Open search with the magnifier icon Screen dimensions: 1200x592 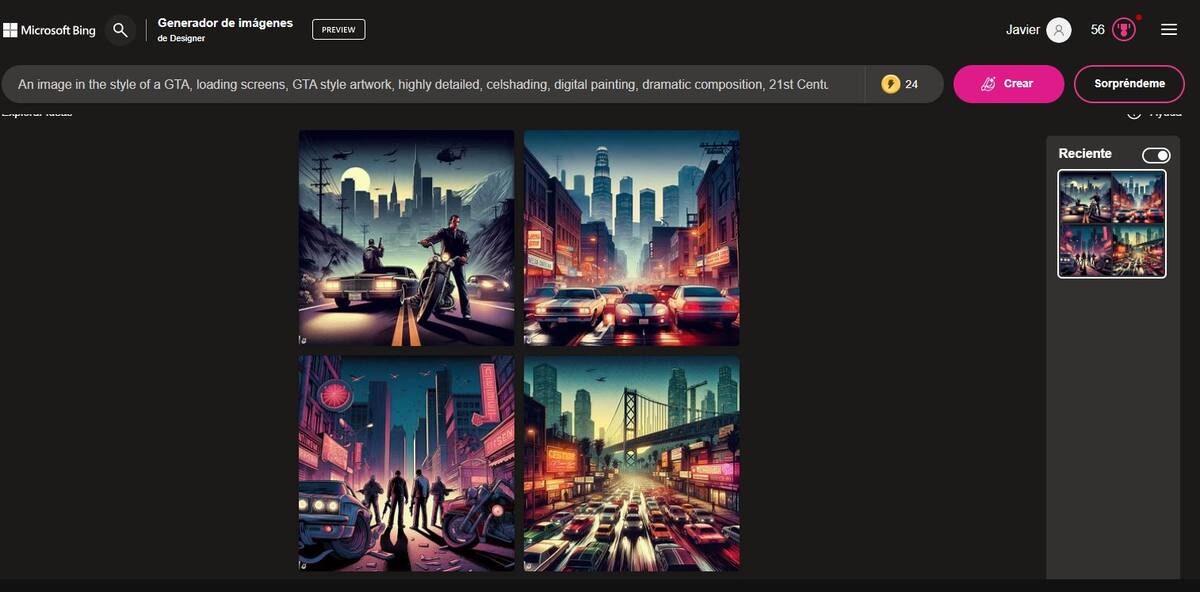[x=120, y=30]
